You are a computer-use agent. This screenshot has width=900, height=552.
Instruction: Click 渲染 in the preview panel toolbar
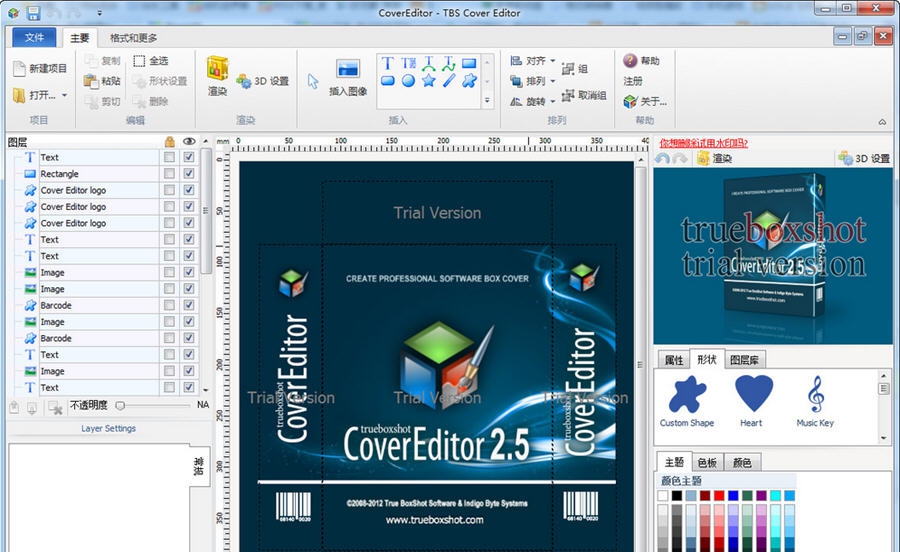coord(715,158)
